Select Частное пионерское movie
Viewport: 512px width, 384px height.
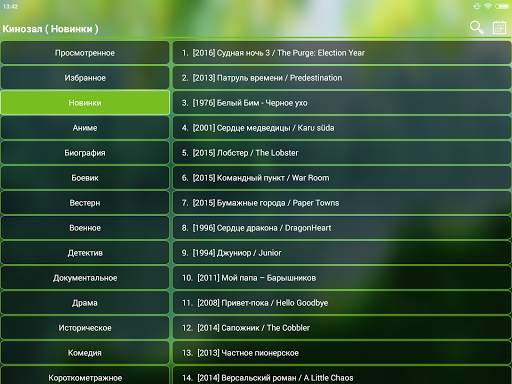pyautogui.click(x=342, y=353)
